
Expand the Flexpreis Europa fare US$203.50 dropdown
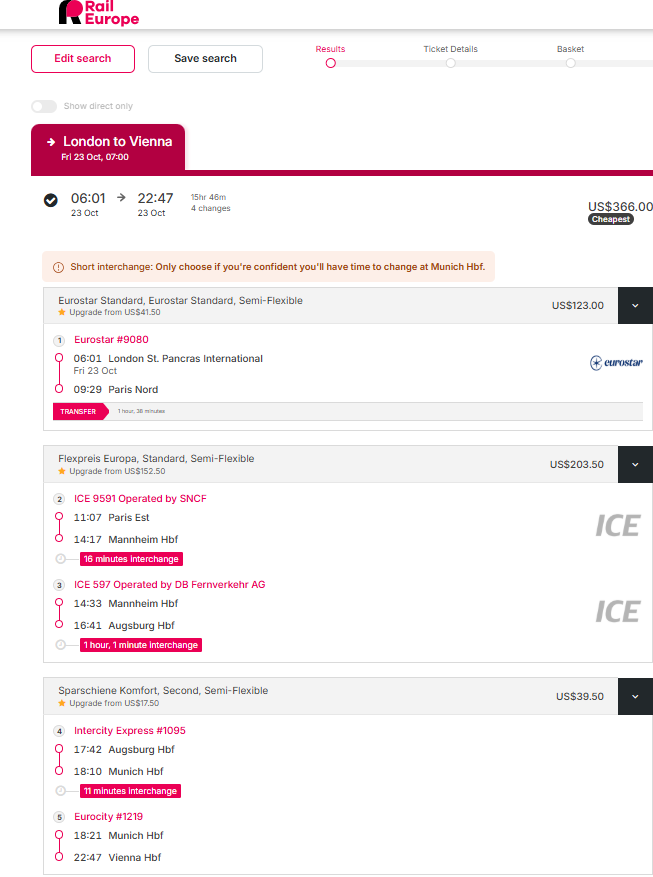[635, 464]
